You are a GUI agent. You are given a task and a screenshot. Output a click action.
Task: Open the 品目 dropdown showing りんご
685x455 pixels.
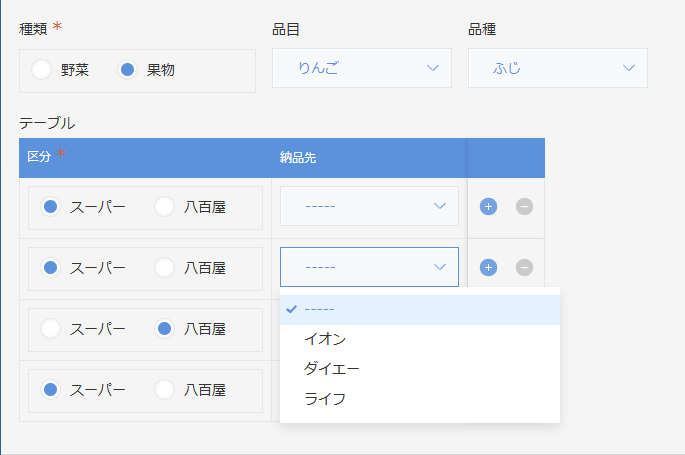361,68
